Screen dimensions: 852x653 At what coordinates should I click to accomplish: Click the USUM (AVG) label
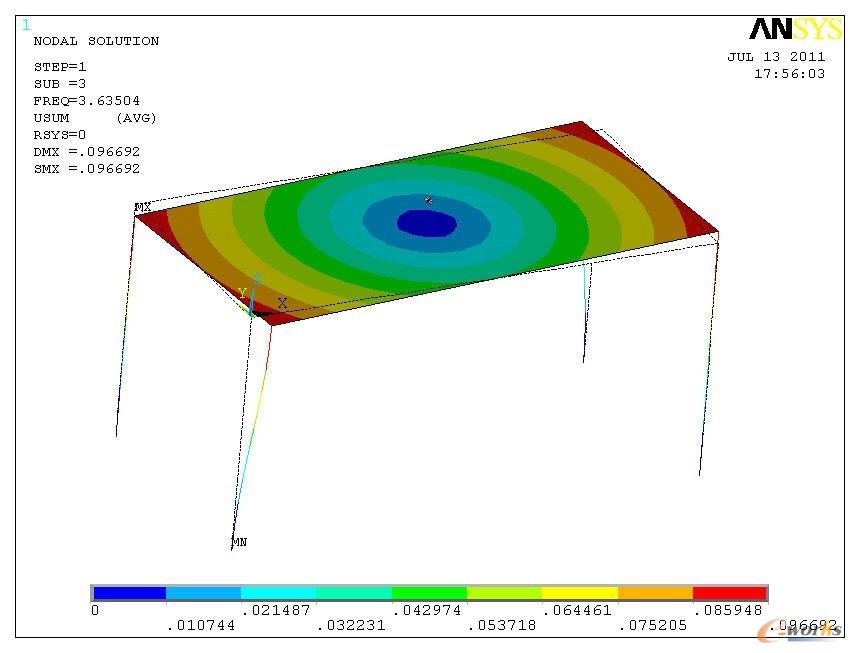tap(95, 118)
